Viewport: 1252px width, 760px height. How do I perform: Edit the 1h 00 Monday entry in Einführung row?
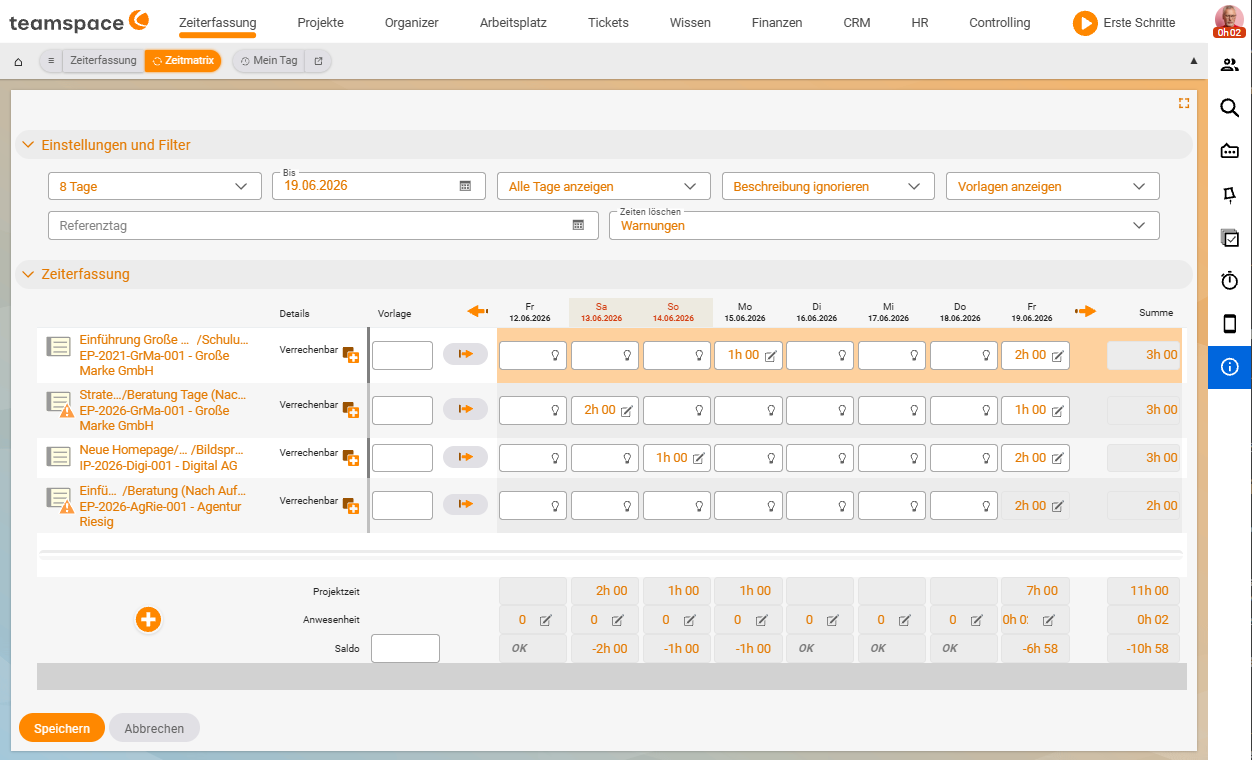click(x=770, y=355)
